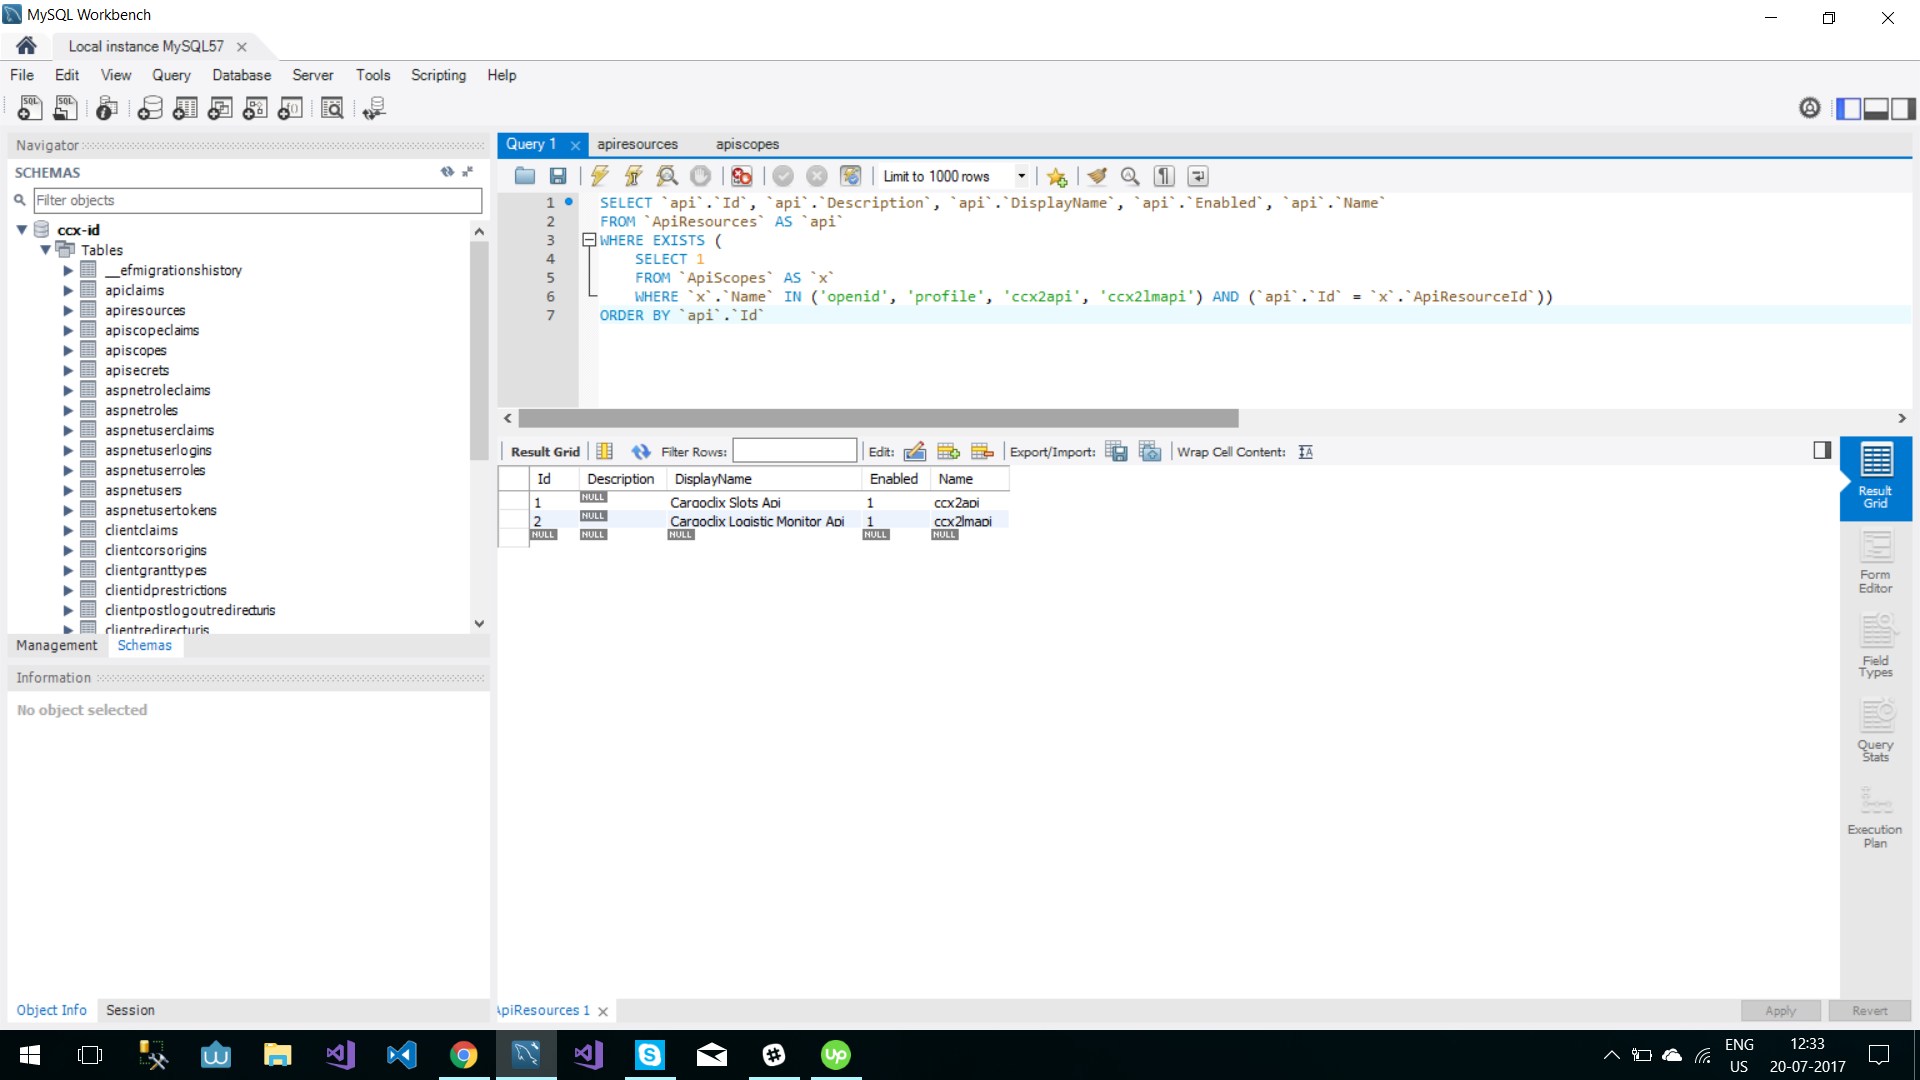Collapse the ccx-id schema node
The width and height of the screenshot is (1920, 1080).
pyautogui.click(x=22, y=230)
